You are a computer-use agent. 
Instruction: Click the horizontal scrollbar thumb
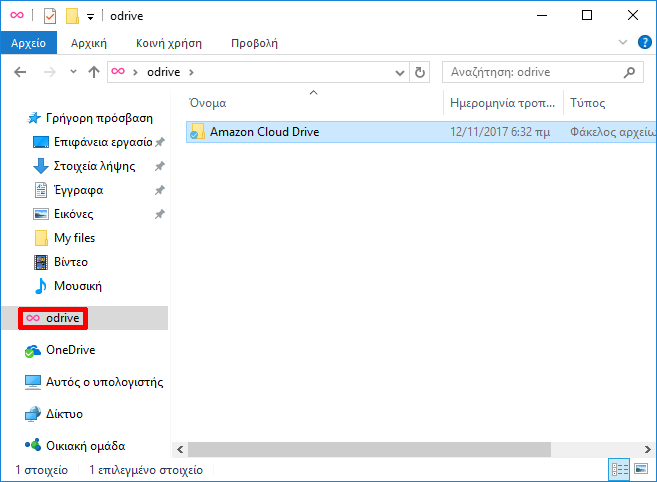[x=369, y=450]
